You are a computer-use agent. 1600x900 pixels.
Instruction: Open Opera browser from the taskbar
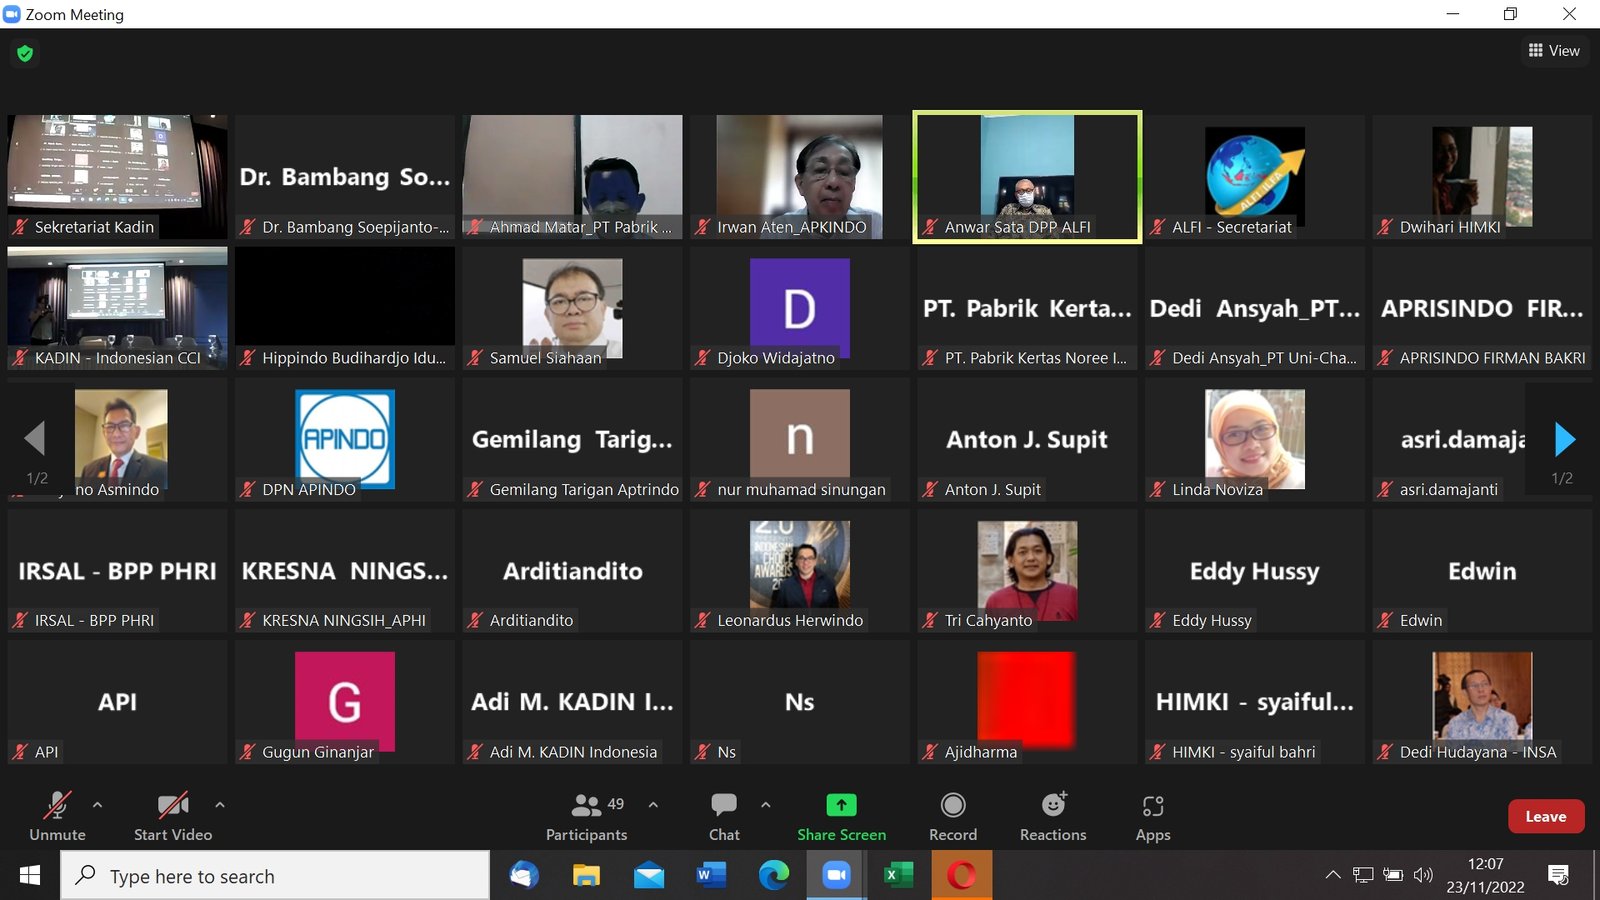point(962,876)
